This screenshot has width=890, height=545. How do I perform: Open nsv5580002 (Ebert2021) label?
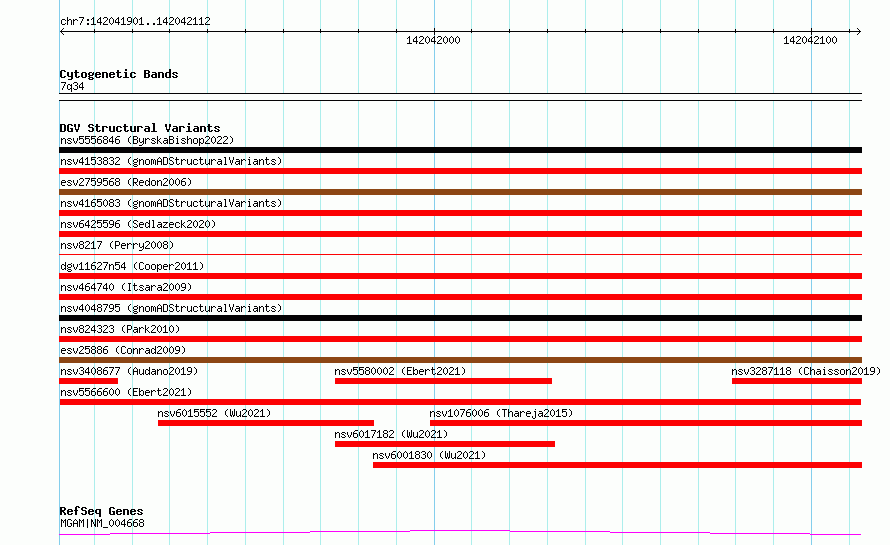tap(400, 371)
